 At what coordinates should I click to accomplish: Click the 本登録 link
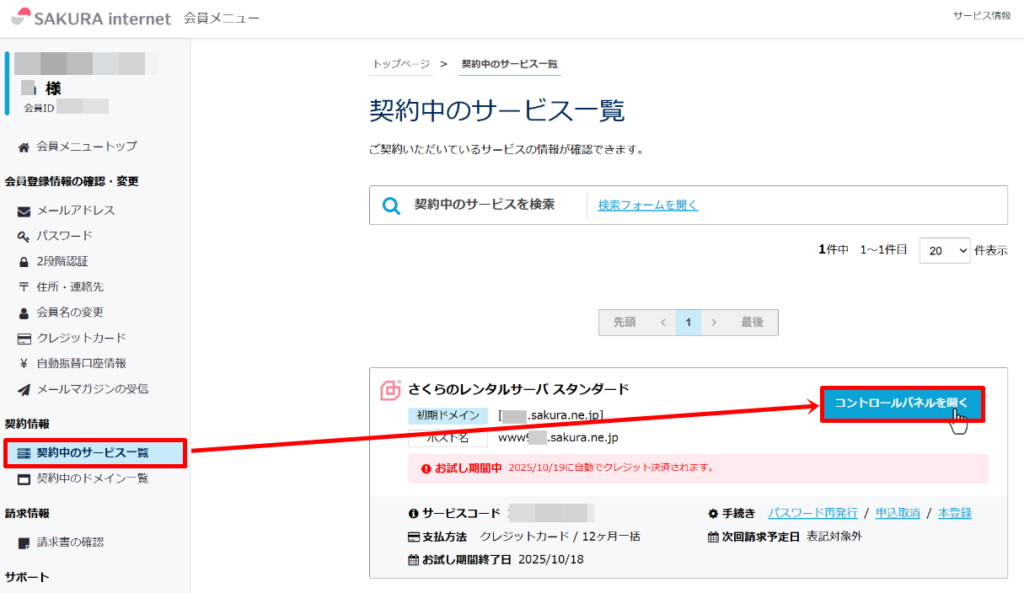[x=954, y=513]
